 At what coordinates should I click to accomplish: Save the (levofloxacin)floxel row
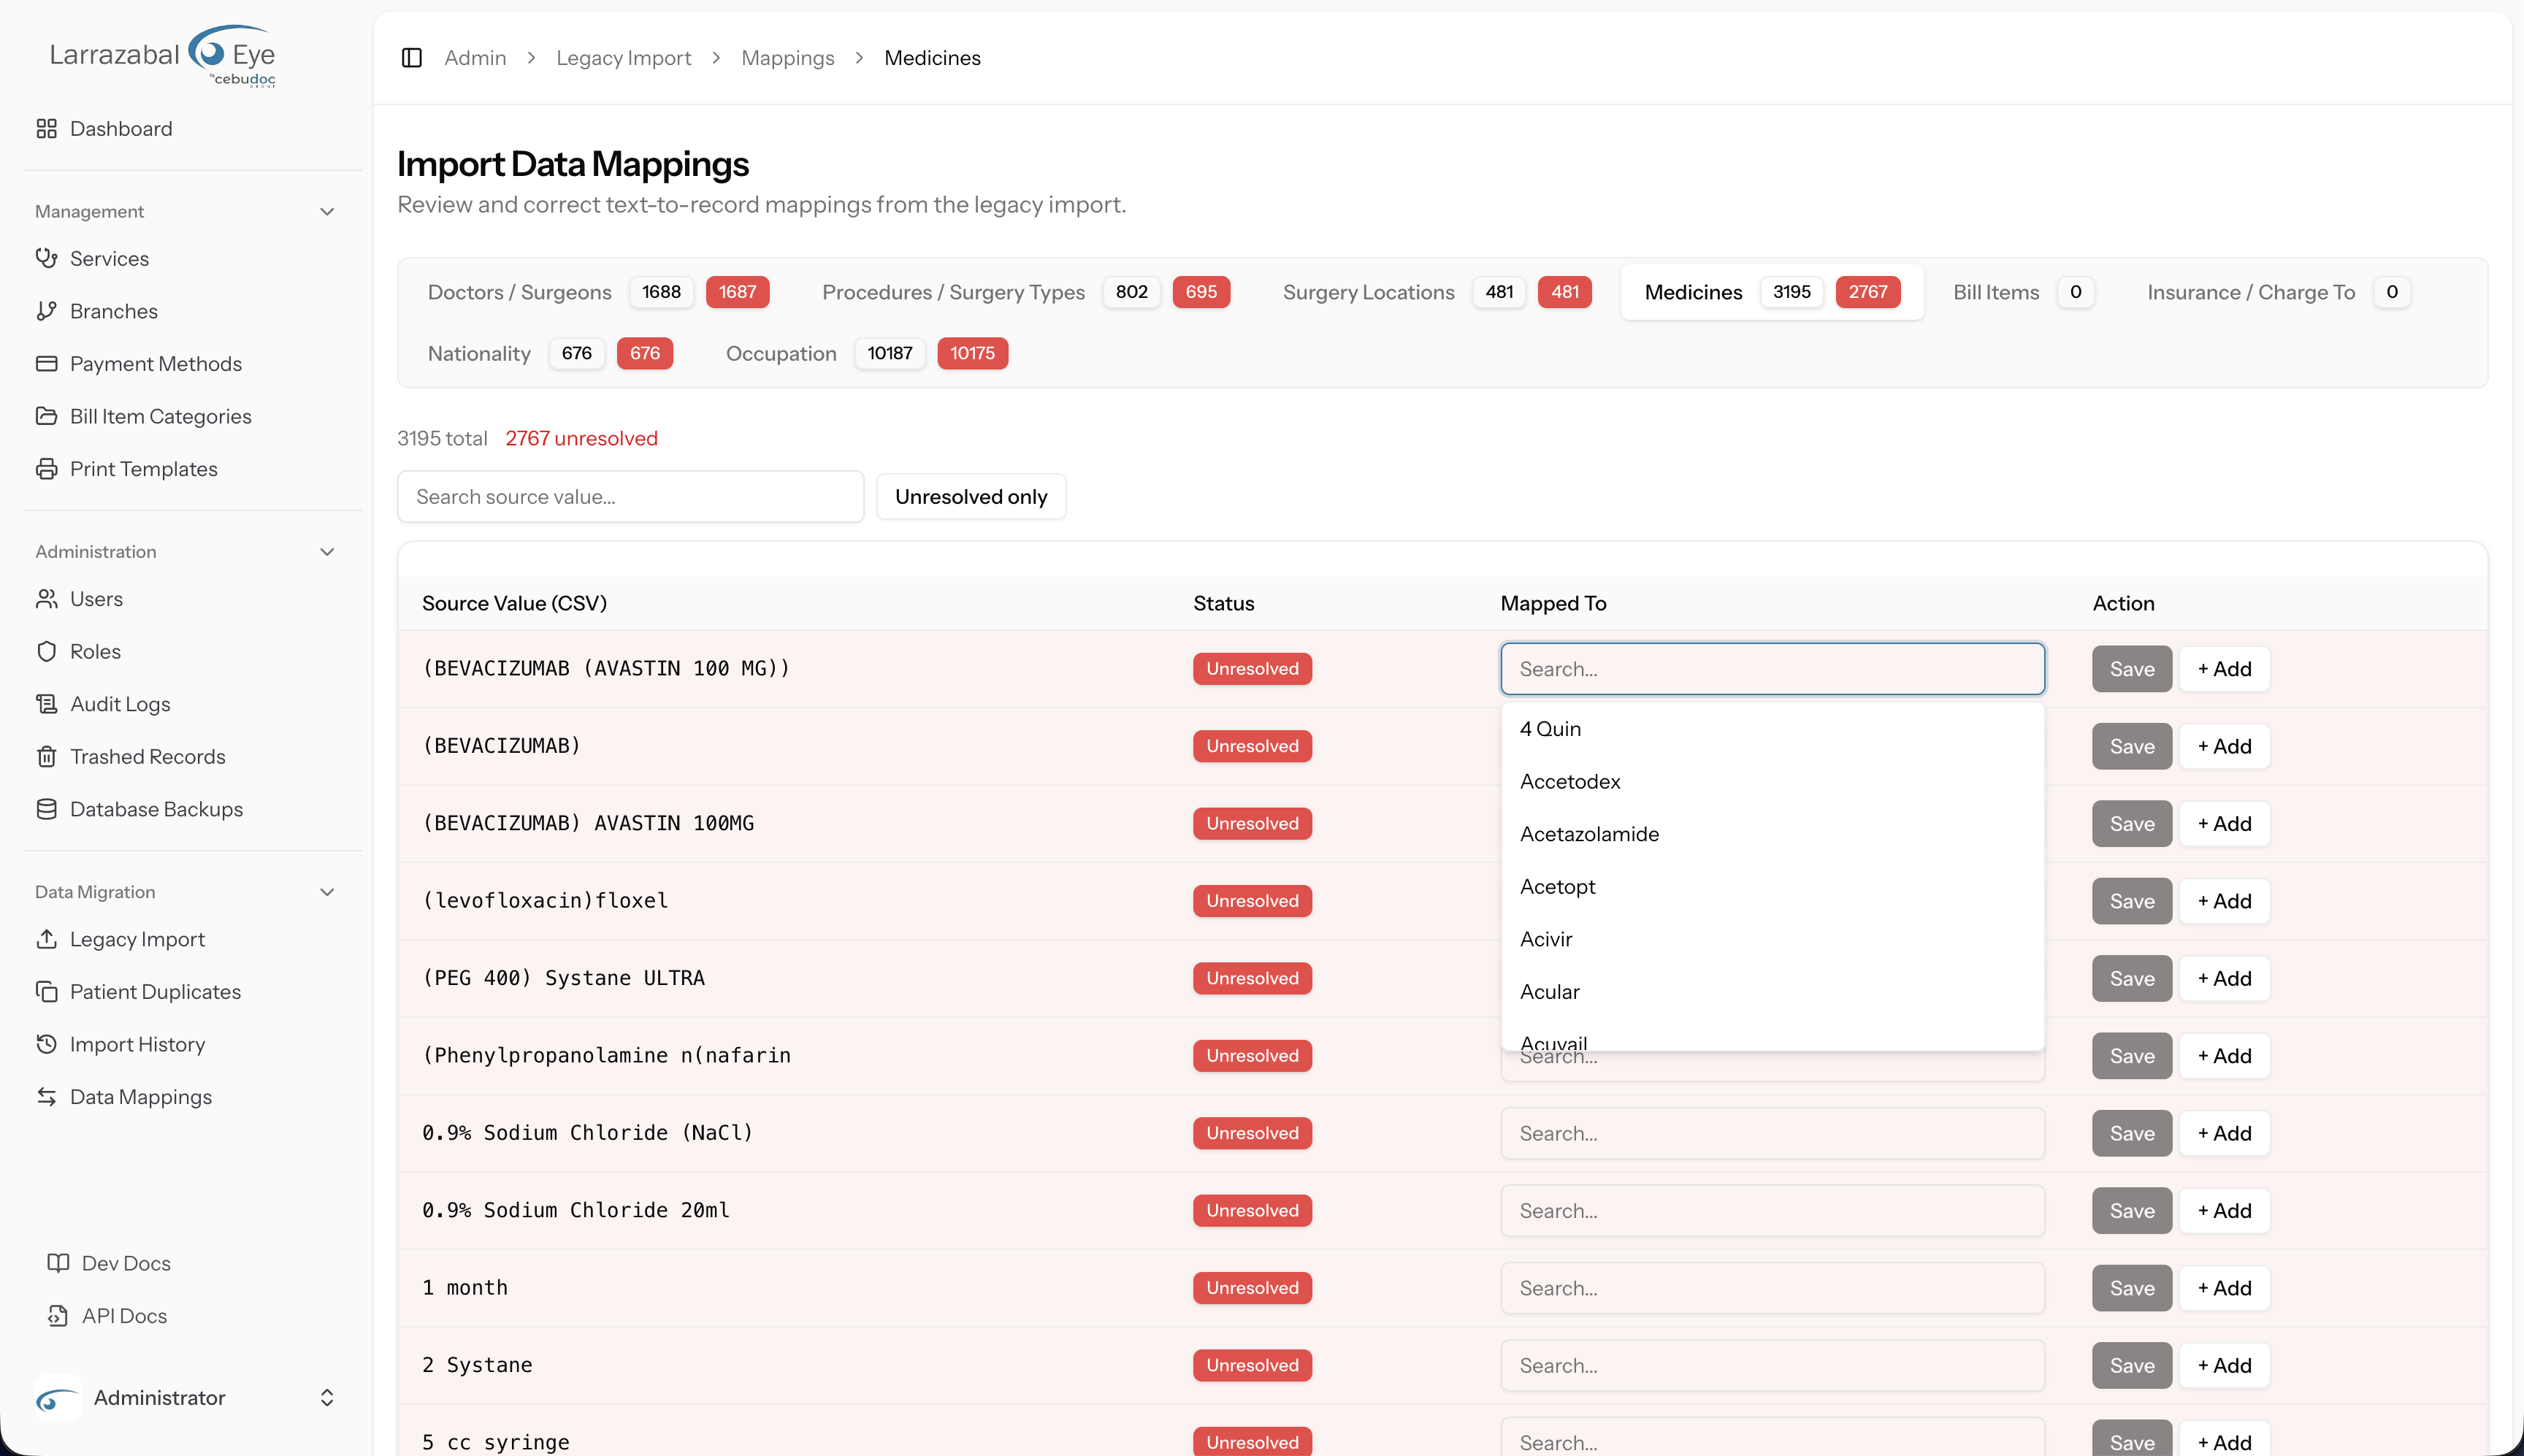pos(2131,901)
